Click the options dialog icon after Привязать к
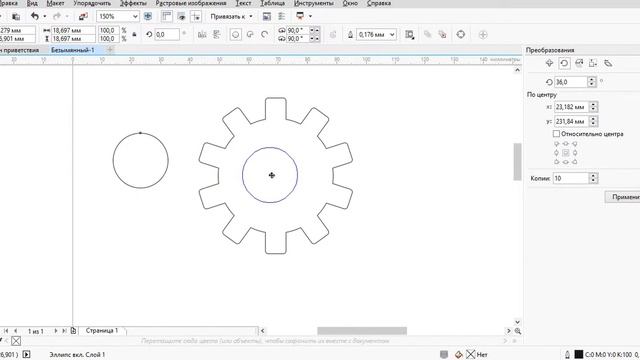Image resolution: width=640 pixels, height=360 pixels. point(267,16)
